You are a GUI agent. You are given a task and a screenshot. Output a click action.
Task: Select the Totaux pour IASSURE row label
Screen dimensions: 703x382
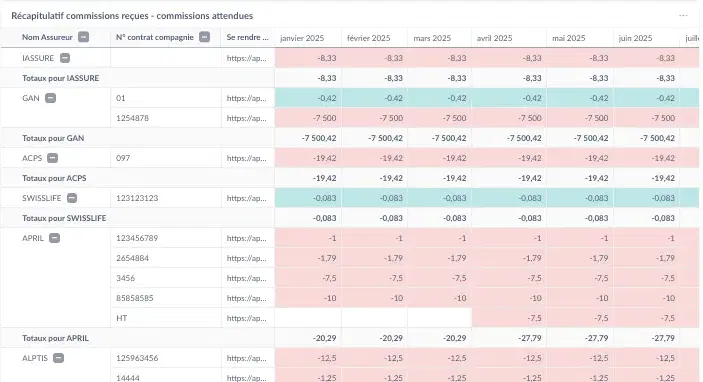tap(61, 78)
